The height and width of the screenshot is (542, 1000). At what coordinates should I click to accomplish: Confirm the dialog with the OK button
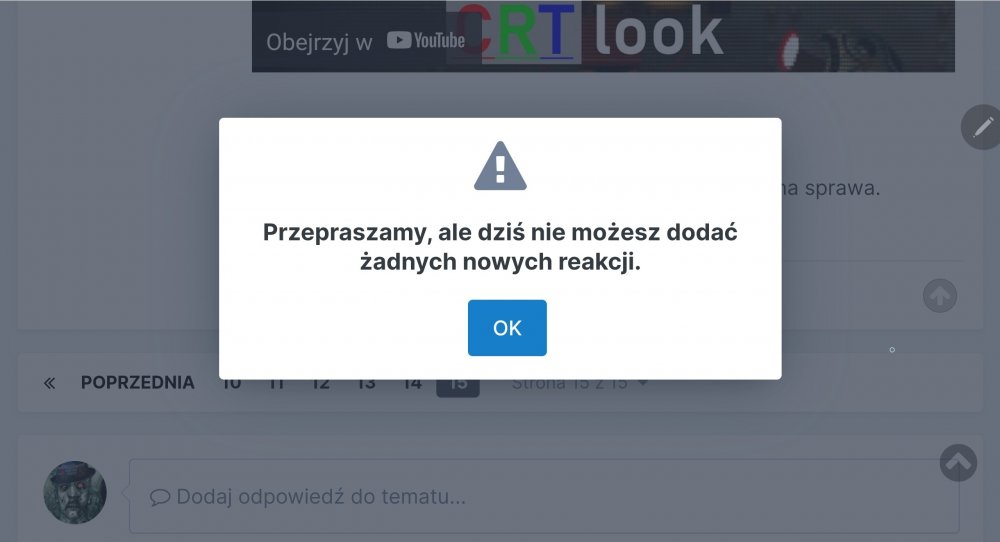click(507, 328)
